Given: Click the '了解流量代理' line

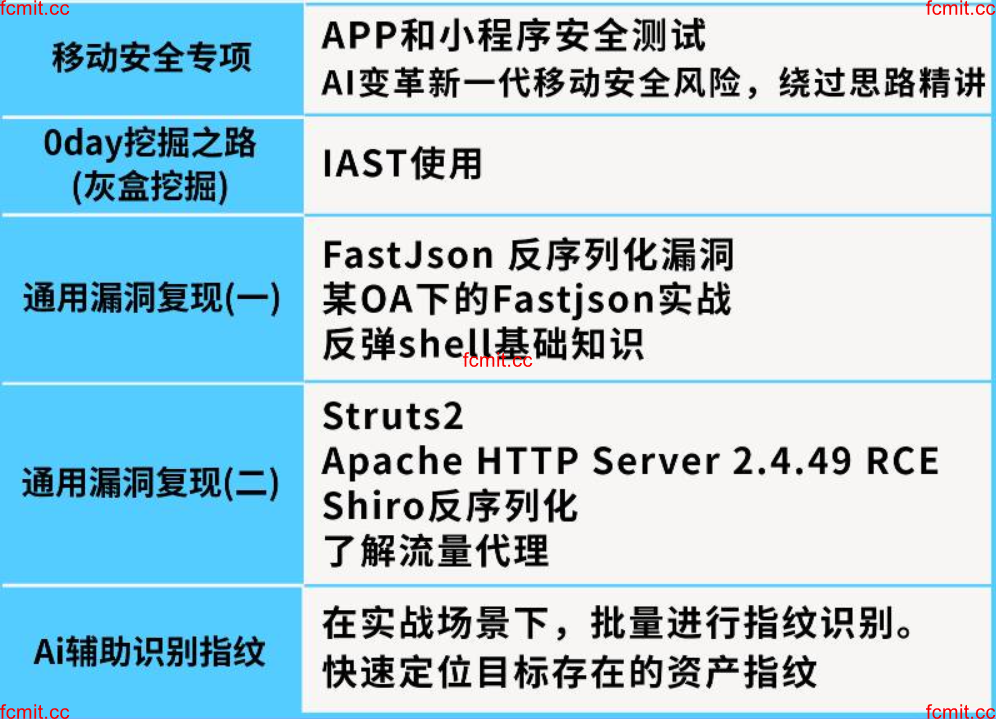Looking at the screenshot, I should tap(436, 551).
